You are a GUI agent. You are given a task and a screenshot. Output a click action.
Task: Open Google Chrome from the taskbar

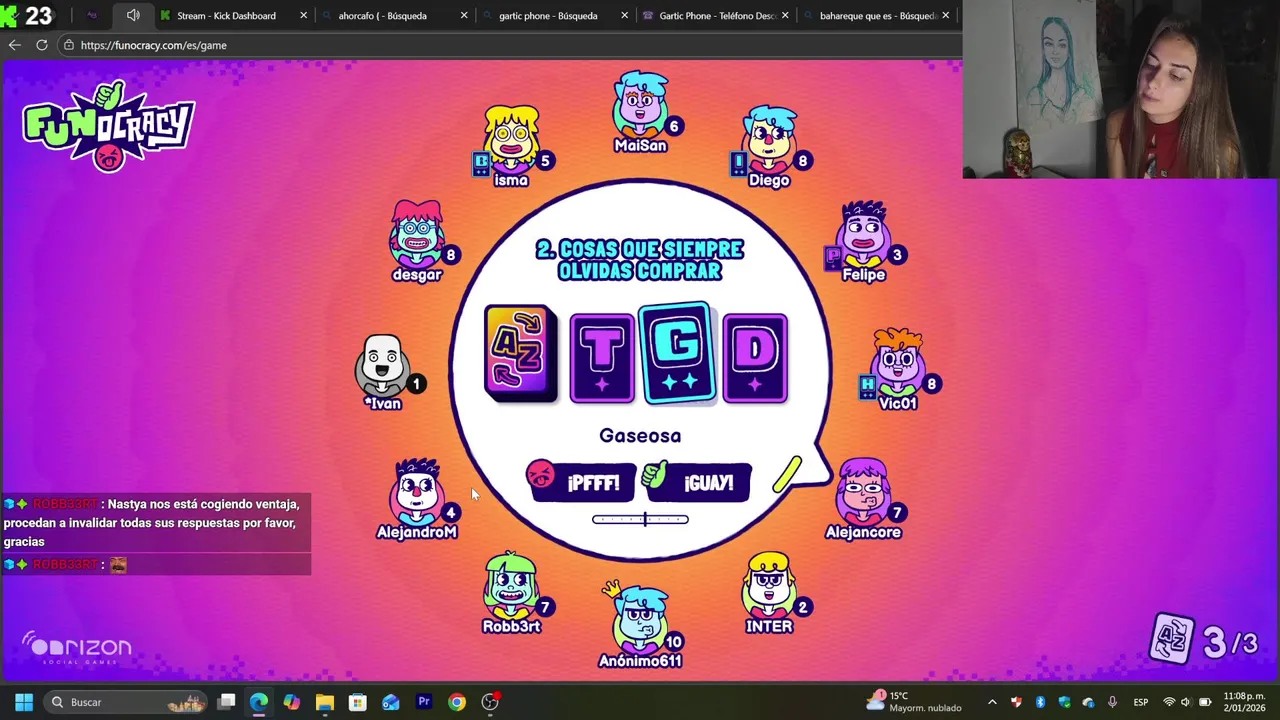[x=457, y=702]
